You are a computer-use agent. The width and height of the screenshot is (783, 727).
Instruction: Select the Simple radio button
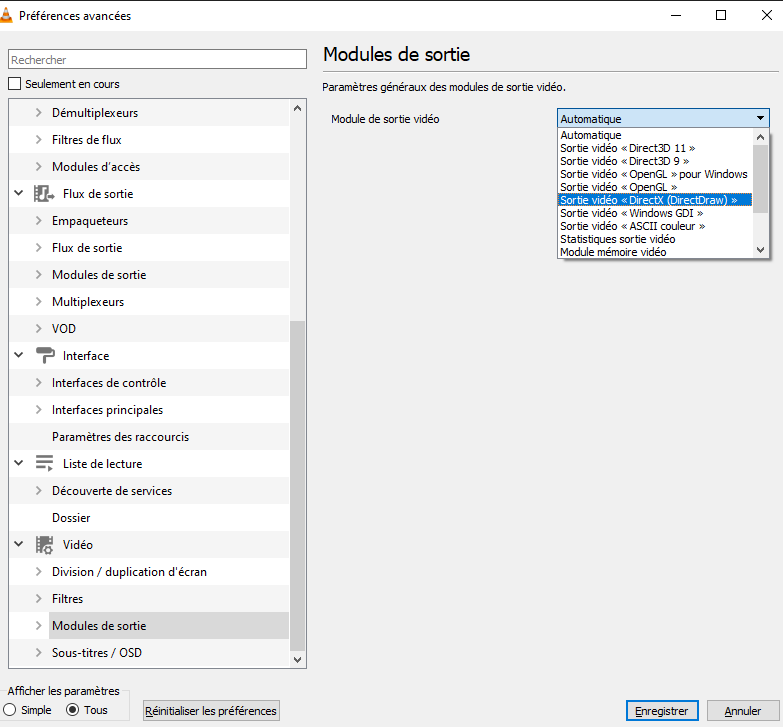tap(9, 710)
